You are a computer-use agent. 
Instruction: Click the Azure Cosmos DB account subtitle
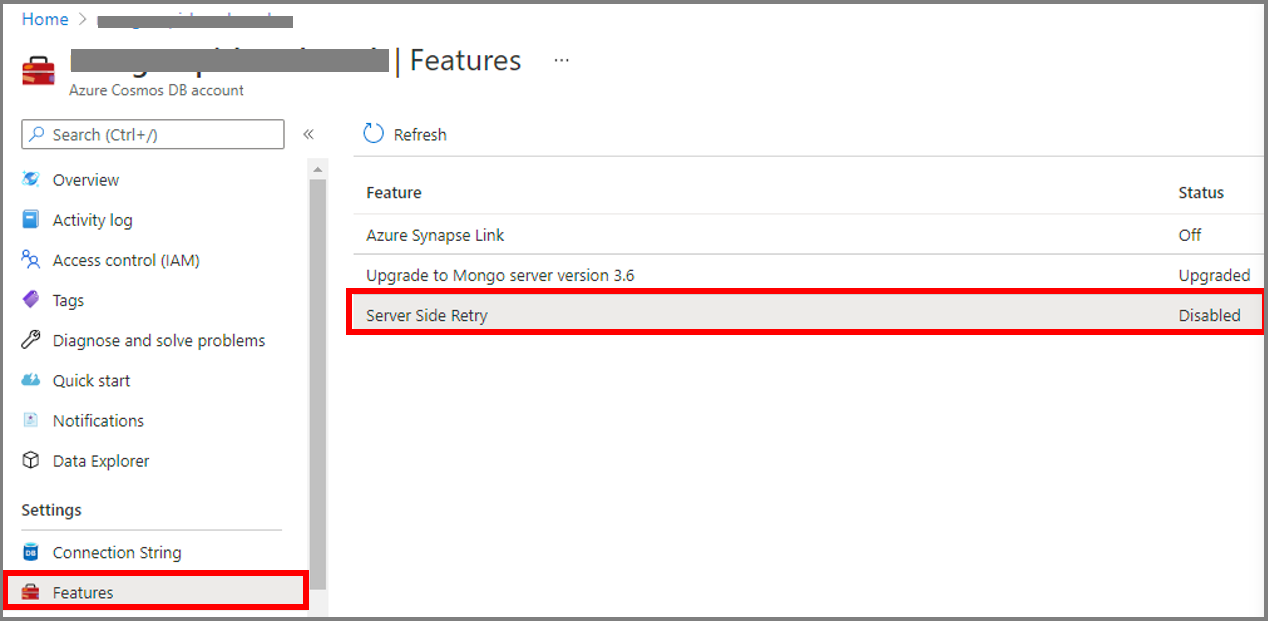click(x=156, y=90)
